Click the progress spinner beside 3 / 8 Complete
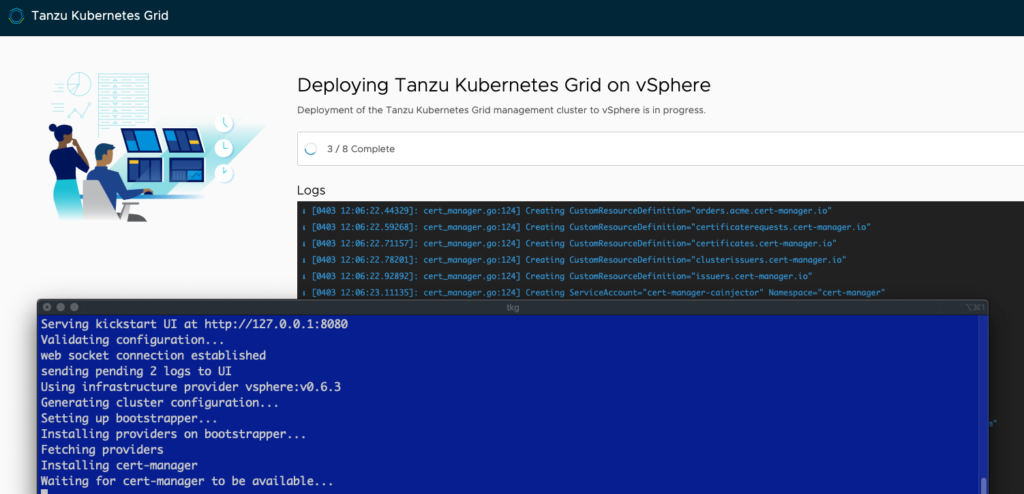The width and height of the screenshot is (1024, 494). point(311,149)
